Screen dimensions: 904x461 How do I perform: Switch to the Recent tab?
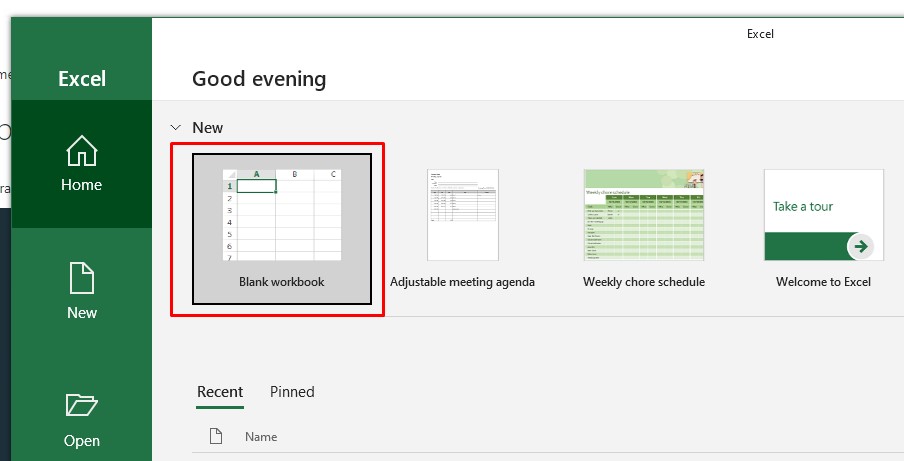tap(219, 392)
